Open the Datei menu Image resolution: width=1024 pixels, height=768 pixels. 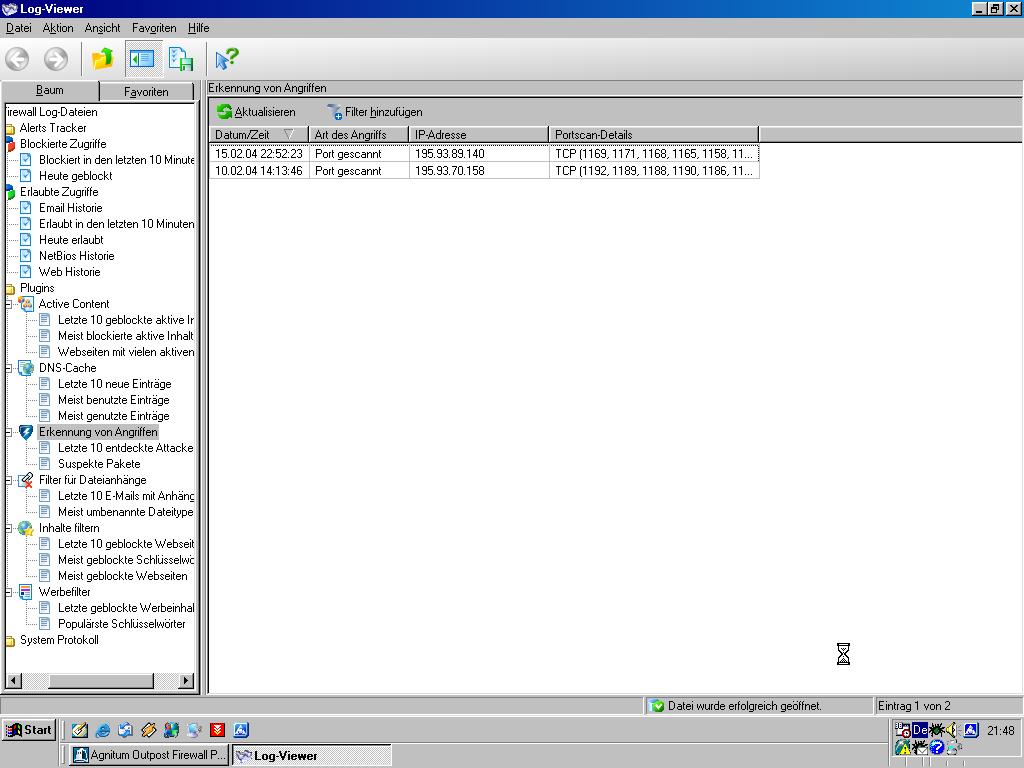19,28
